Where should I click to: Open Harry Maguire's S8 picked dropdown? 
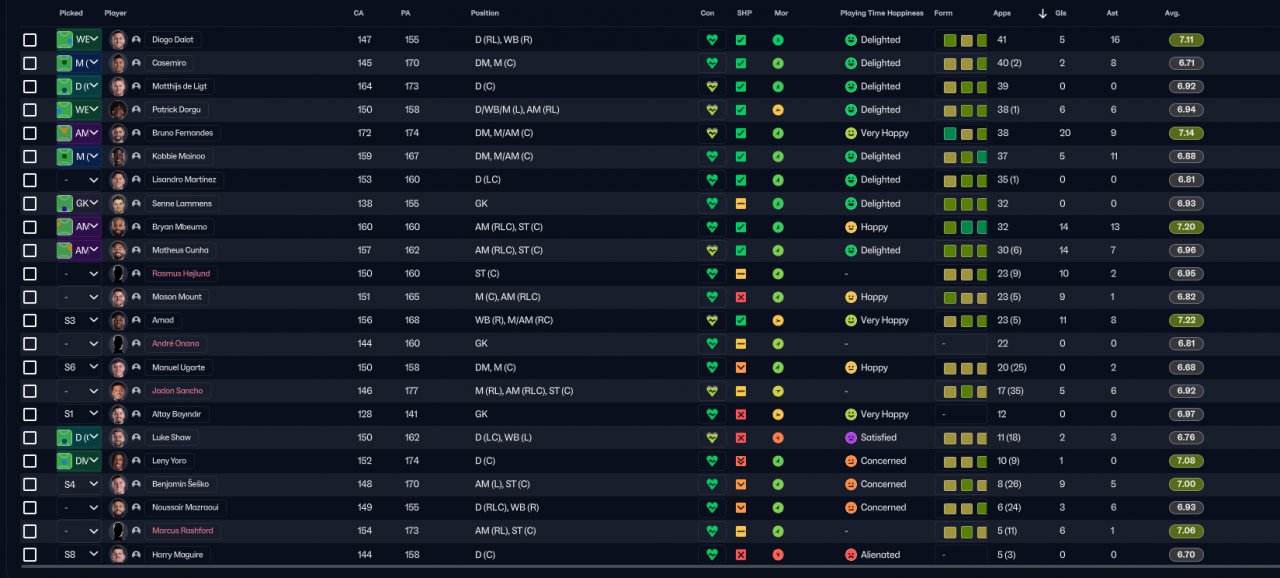point(79,555)
